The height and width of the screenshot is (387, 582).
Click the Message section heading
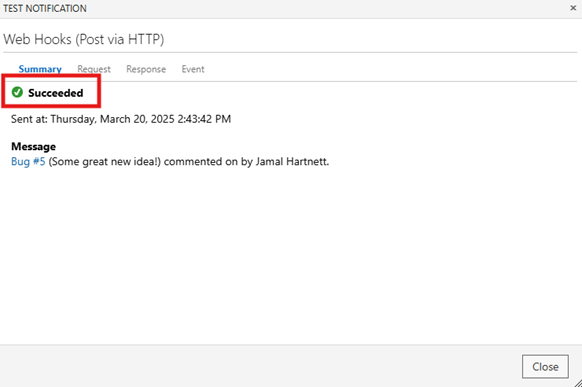click(x=33, y=147)
